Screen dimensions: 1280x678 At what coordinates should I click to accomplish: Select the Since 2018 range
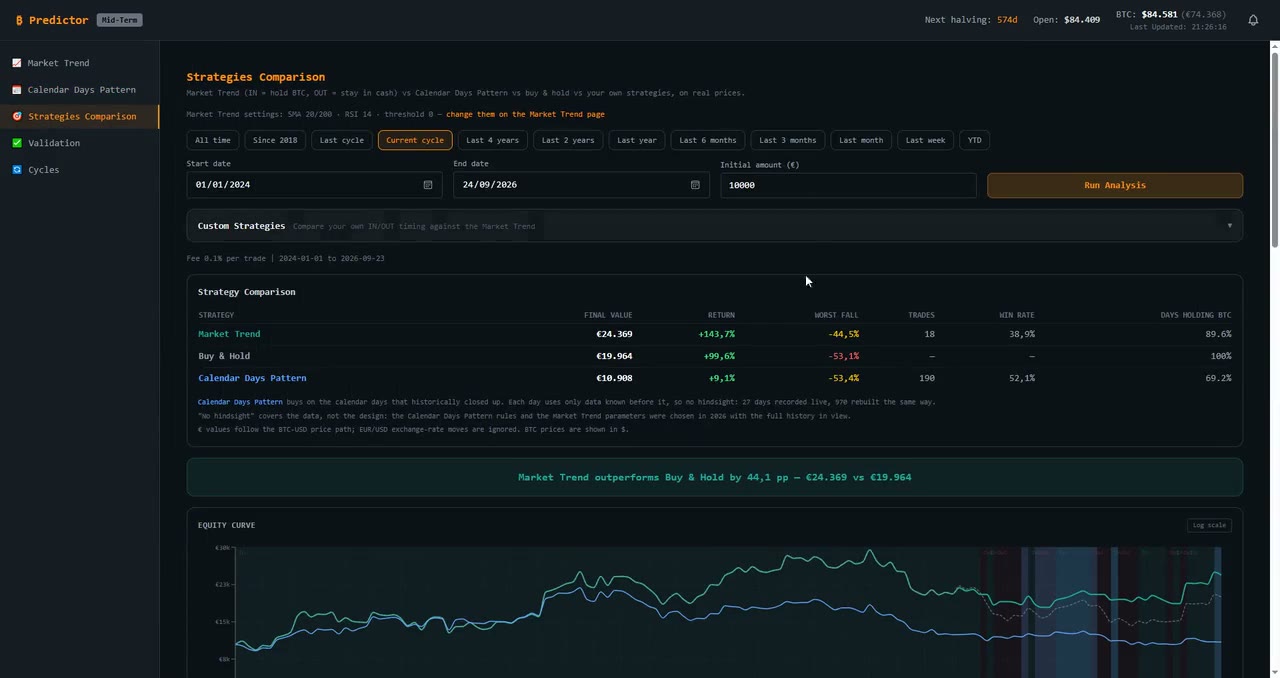[x=275, y=140]
